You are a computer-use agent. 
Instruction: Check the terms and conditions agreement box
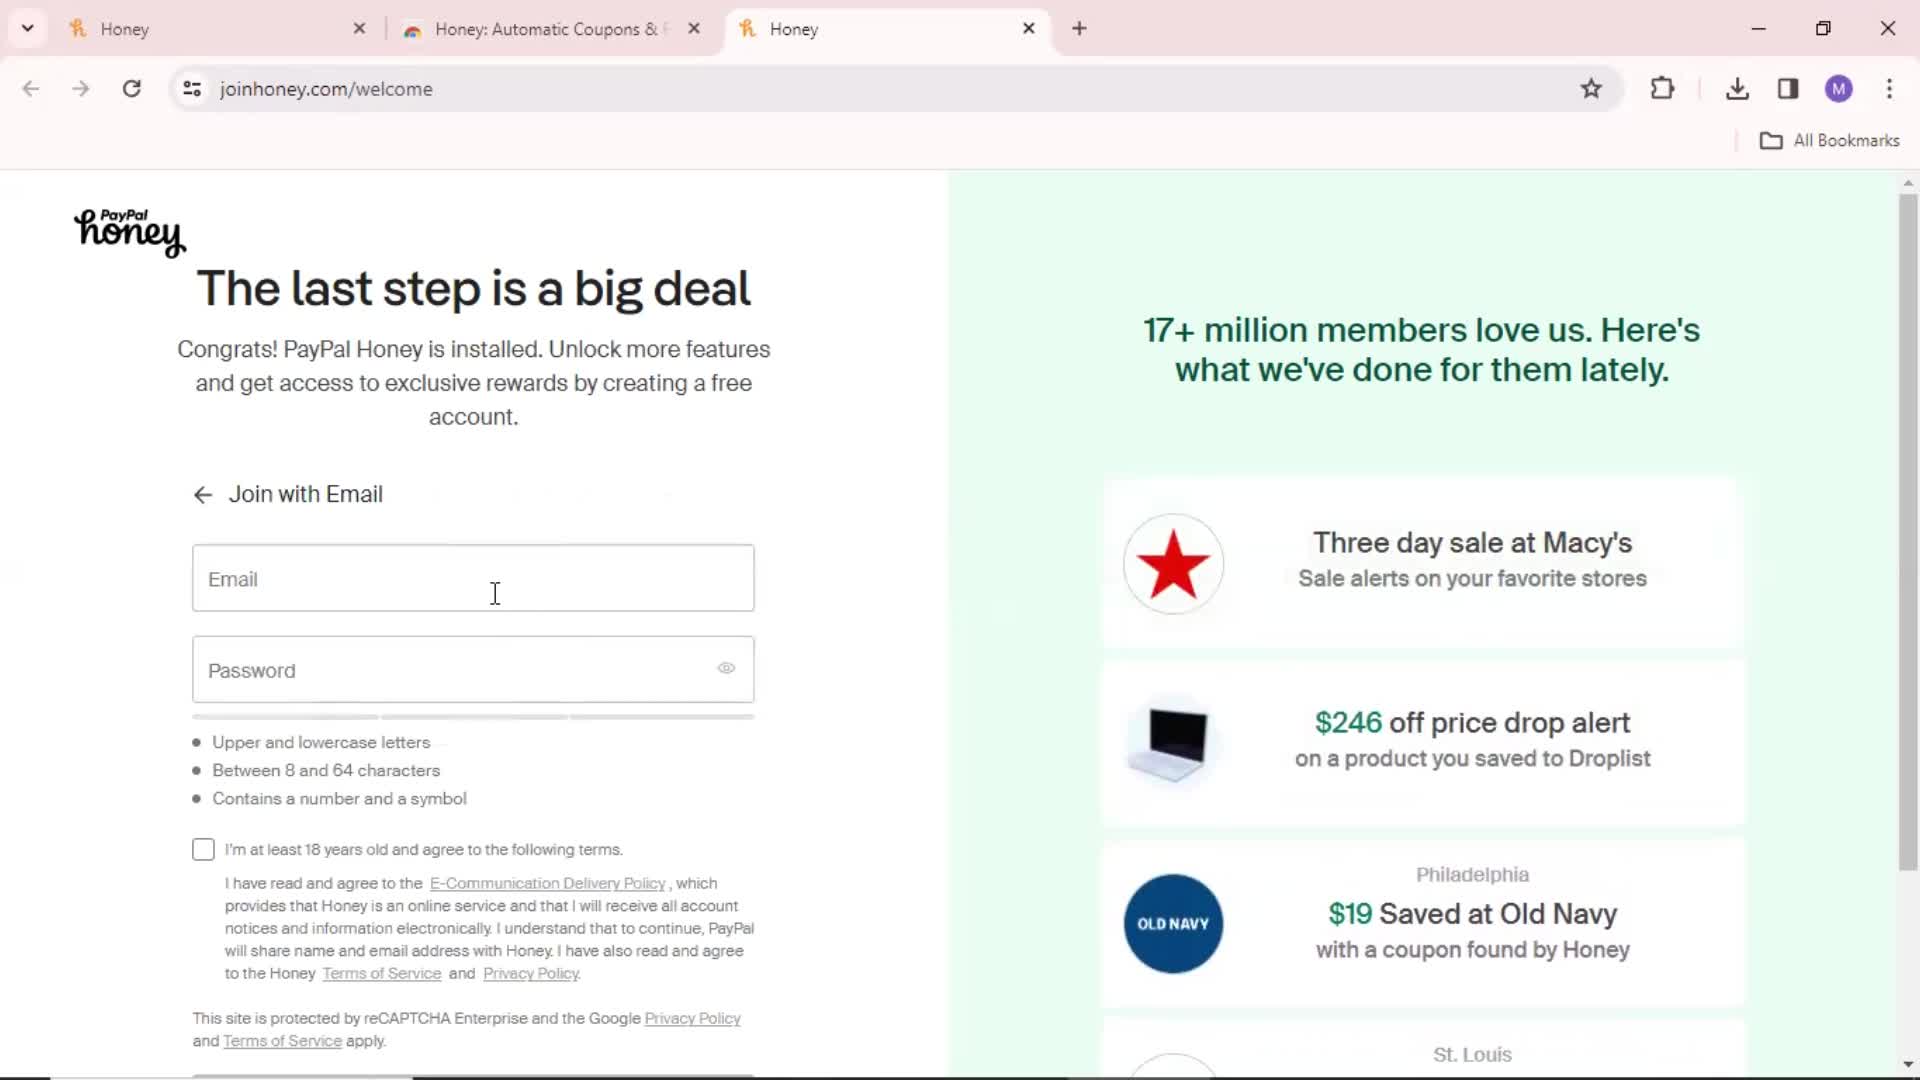(x=203, y=849)
